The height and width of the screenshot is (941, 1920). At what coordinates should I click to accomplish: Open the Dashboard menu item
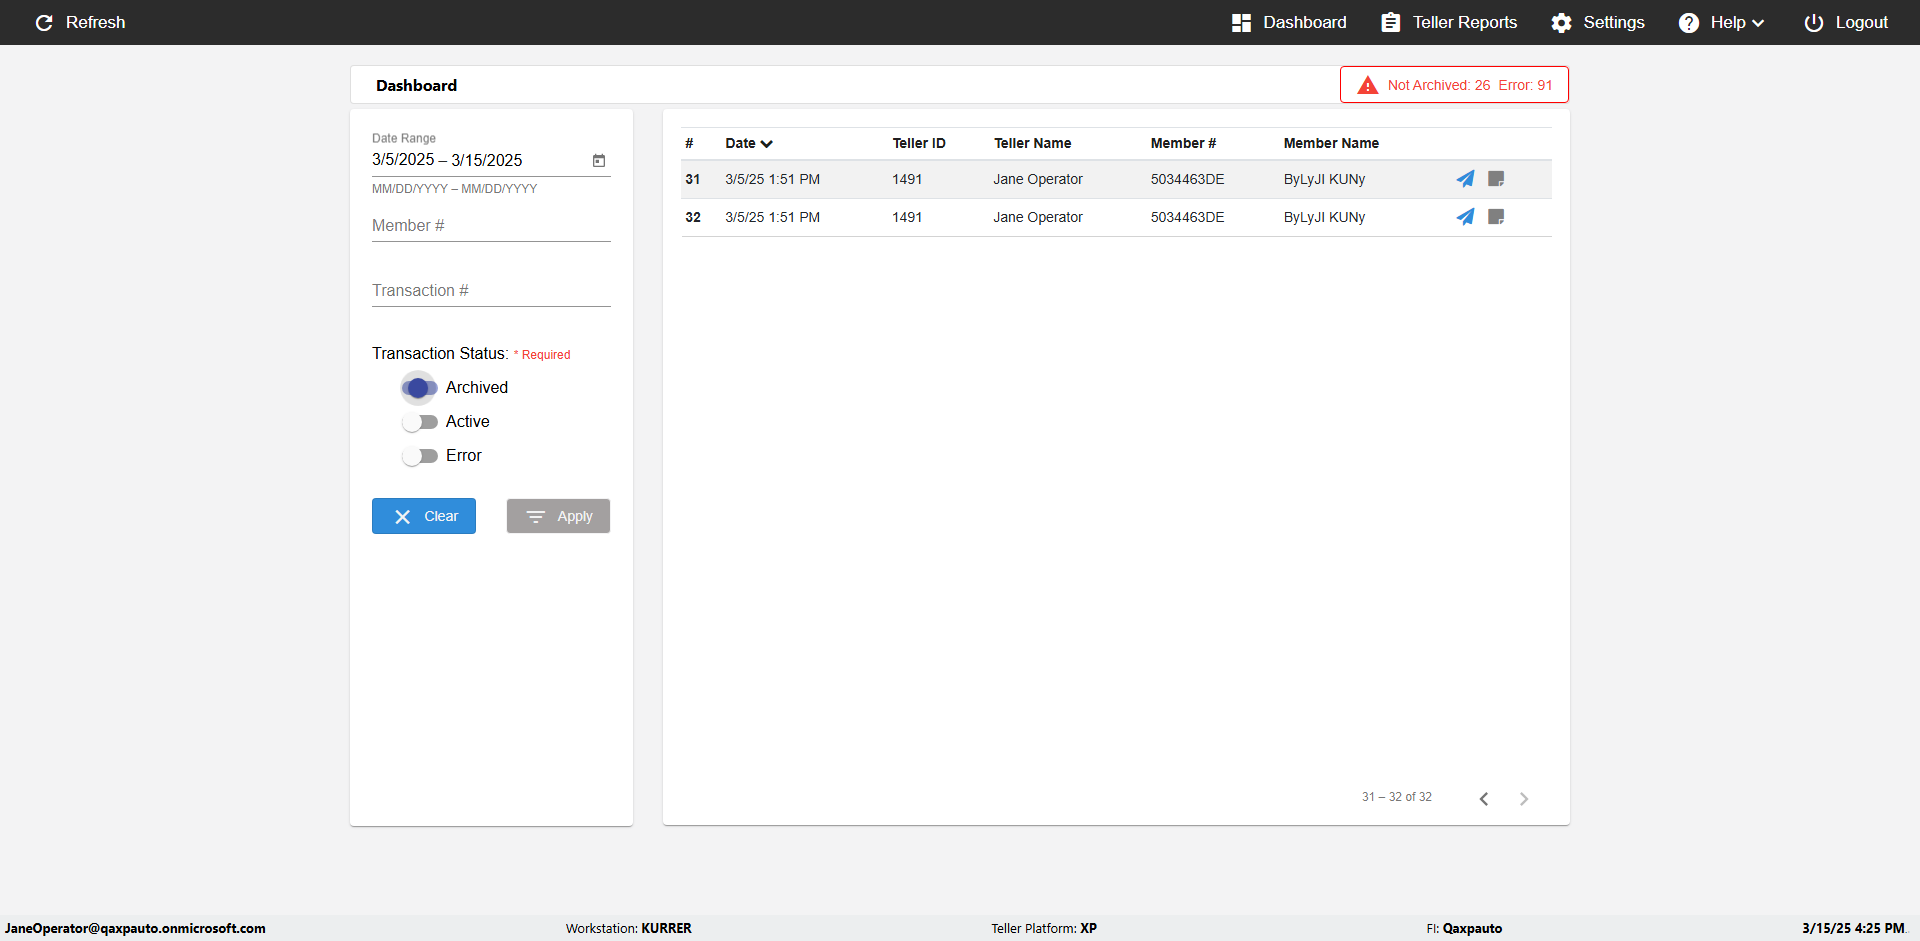coord(1289,22)
